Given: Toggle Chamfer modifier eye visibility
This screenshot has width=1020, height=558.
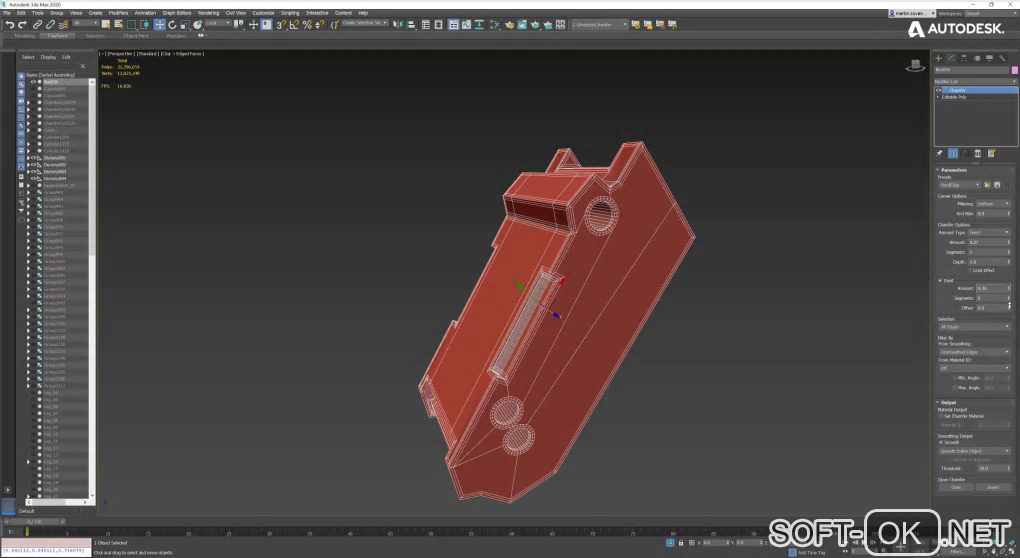Looking at the screenshot, I should pos(939,90).
